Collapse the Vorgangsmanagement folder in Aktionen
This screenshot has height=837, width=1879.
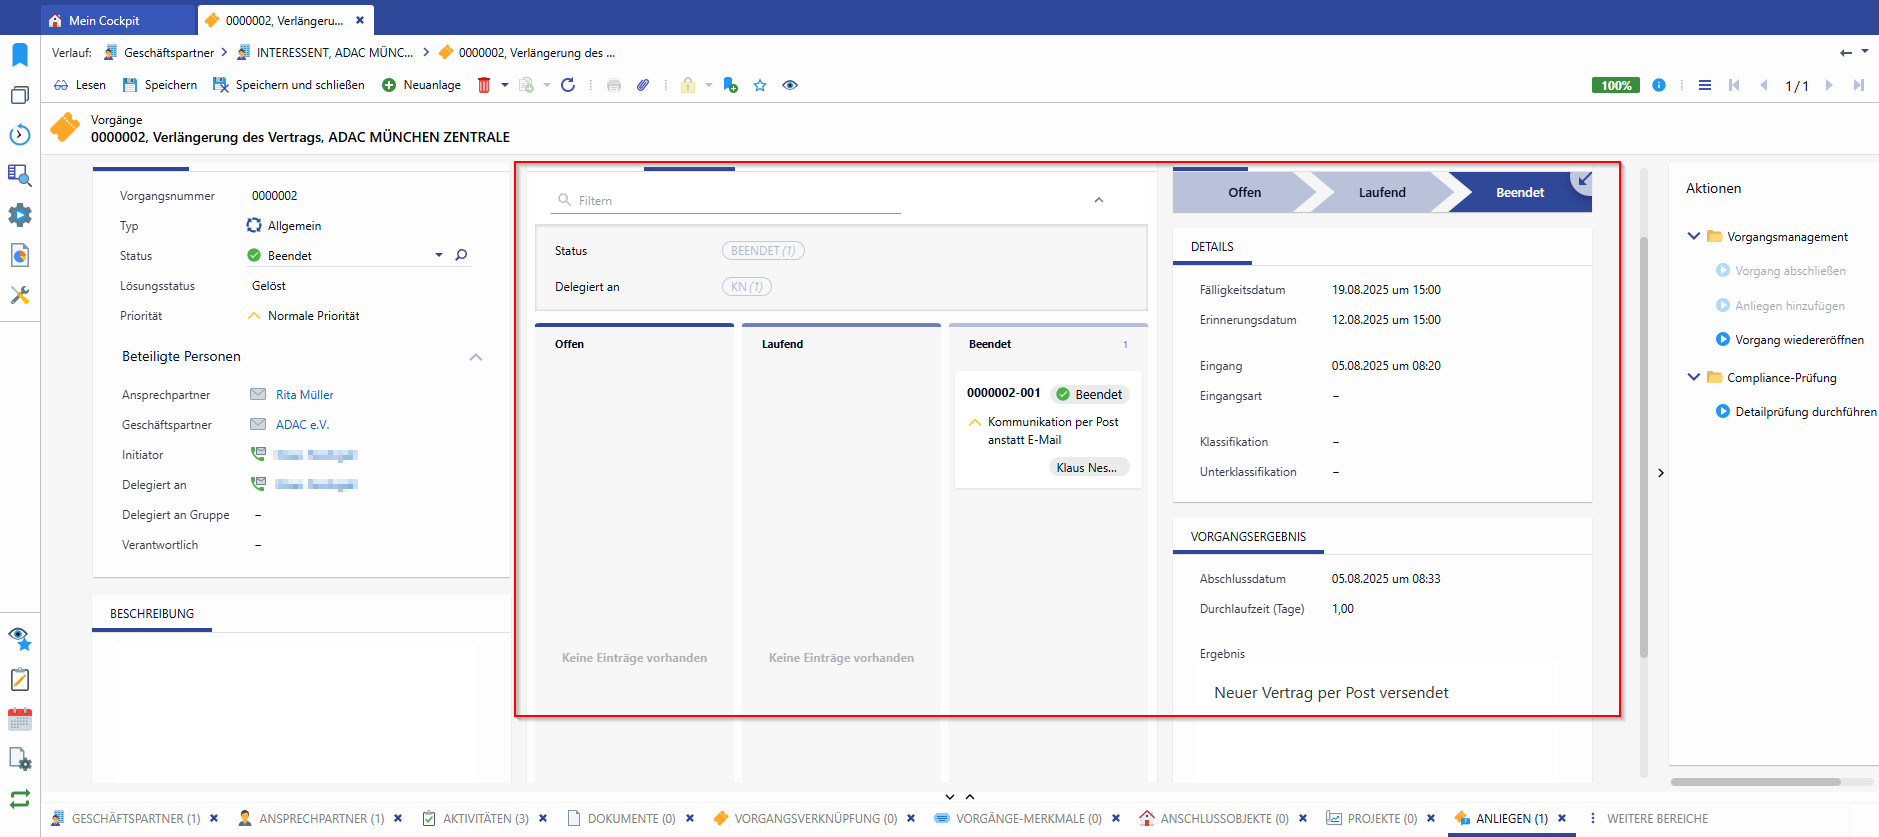click(1693, 237)
